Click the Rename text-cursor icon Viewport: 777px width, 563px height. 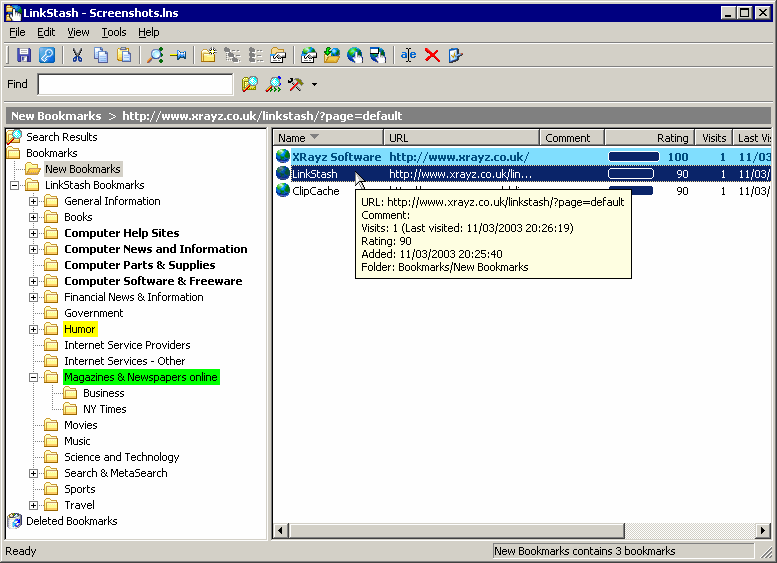[x=408, y=55]
